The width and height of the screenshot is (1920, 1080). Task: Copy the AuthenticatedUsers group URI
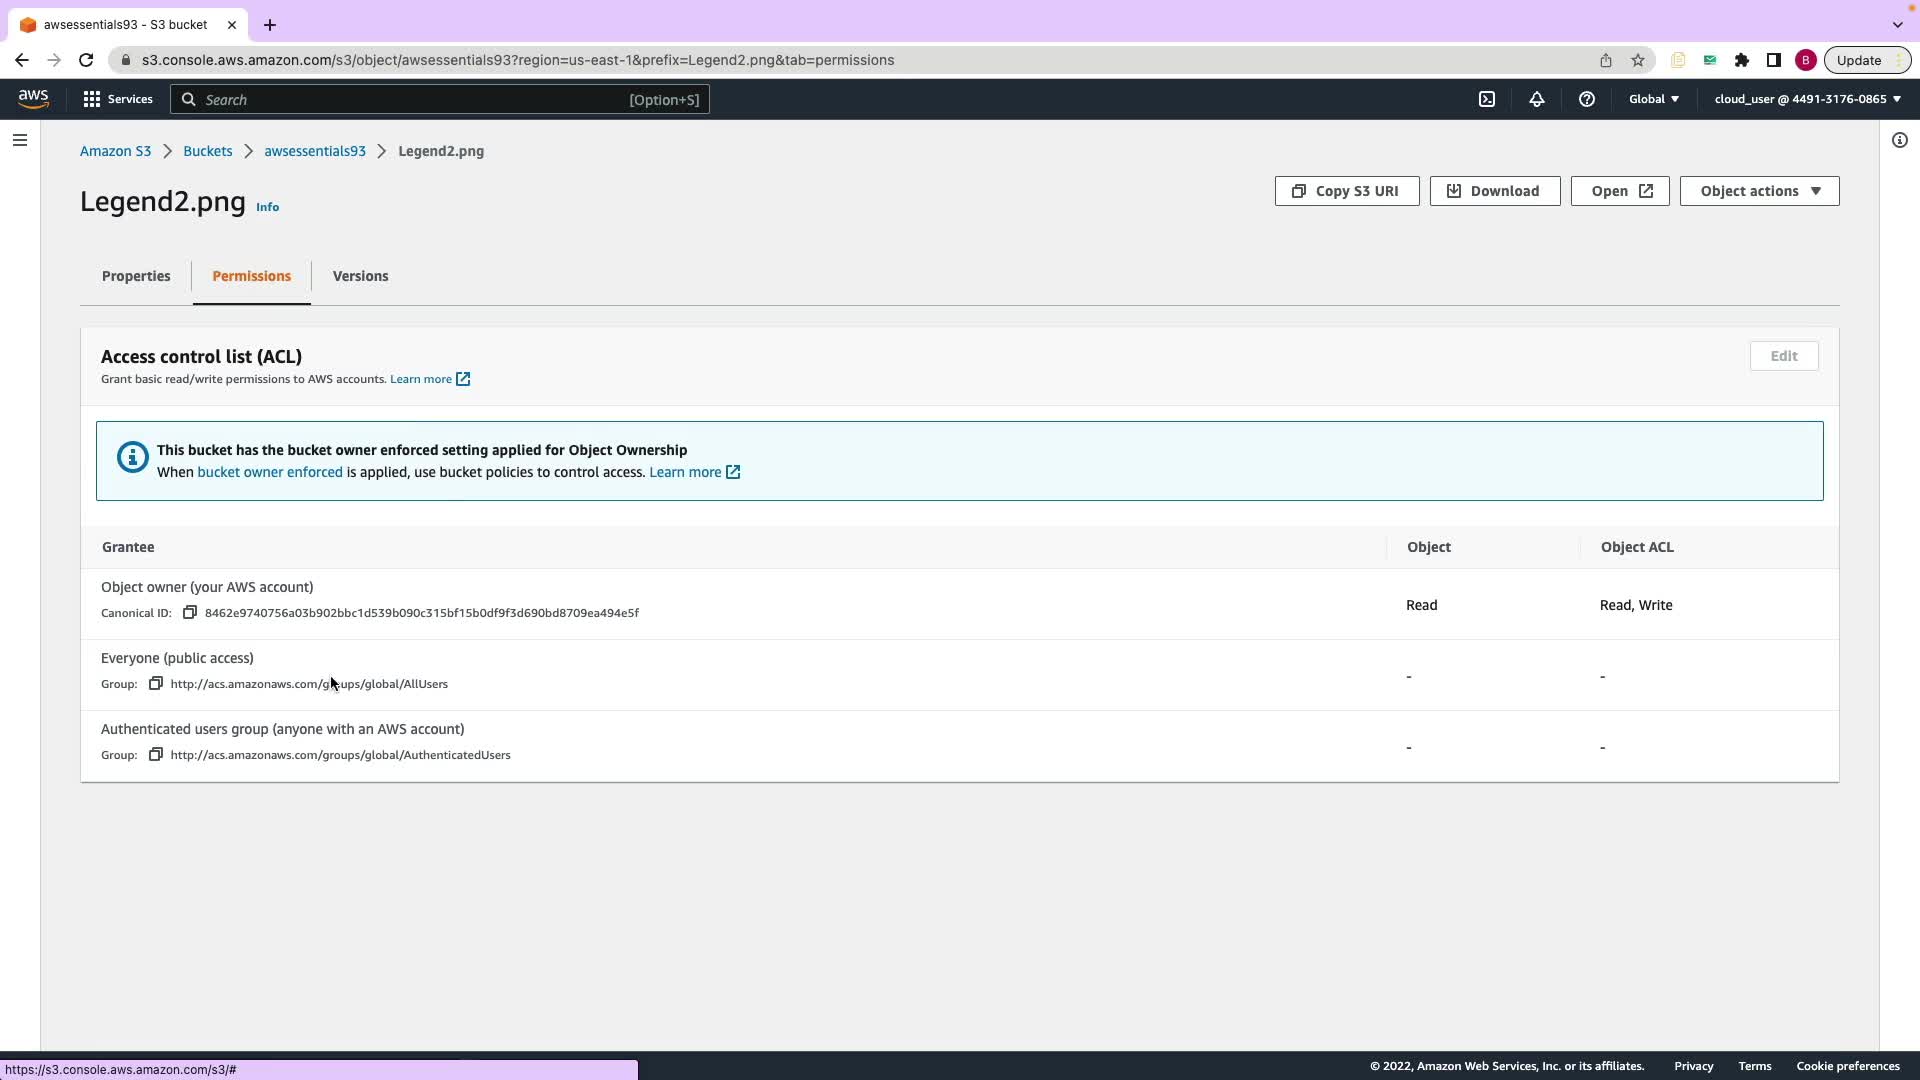156,755
